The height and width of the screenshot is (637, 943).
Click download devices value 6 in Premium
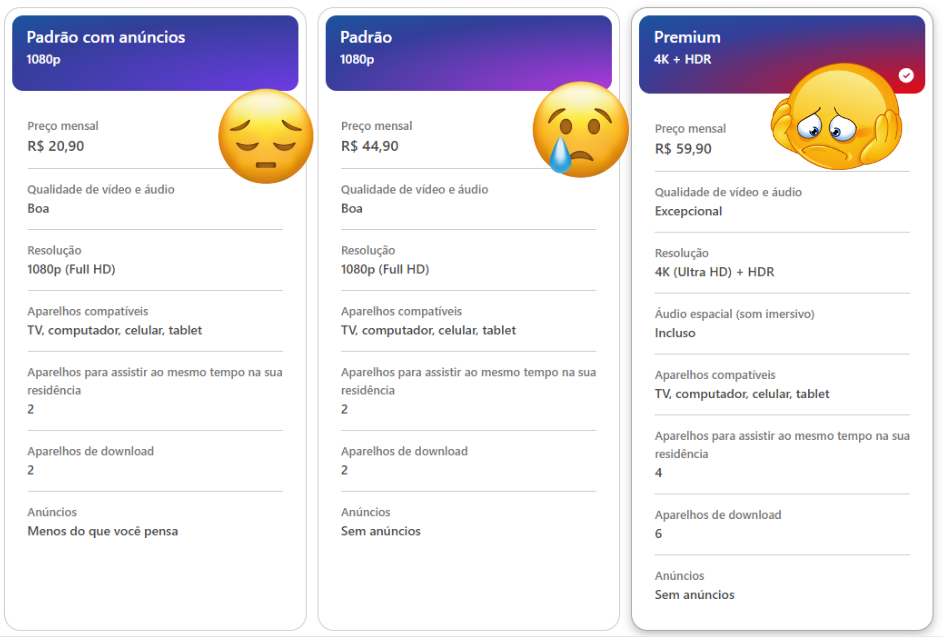point(658,534)
